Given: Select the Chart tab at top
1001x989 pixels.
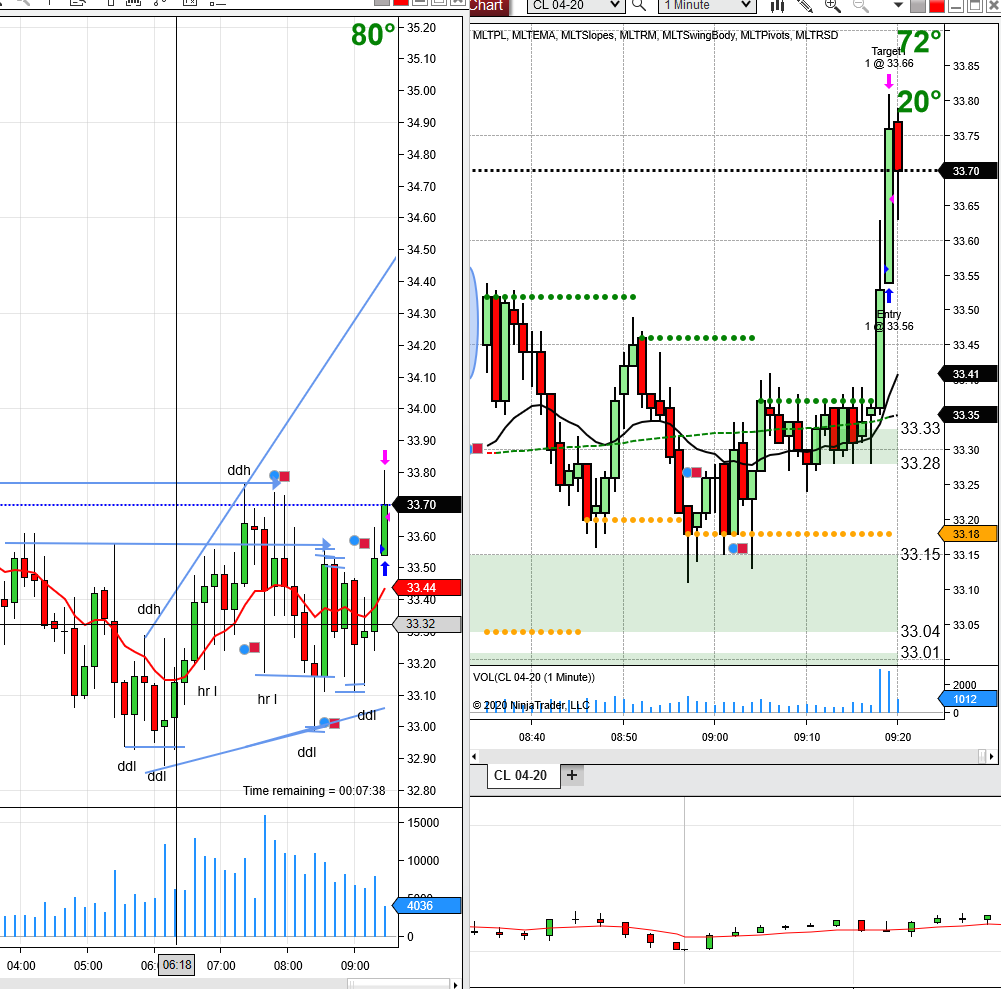Looking at the screenshot, I should (x=488, y=6).
